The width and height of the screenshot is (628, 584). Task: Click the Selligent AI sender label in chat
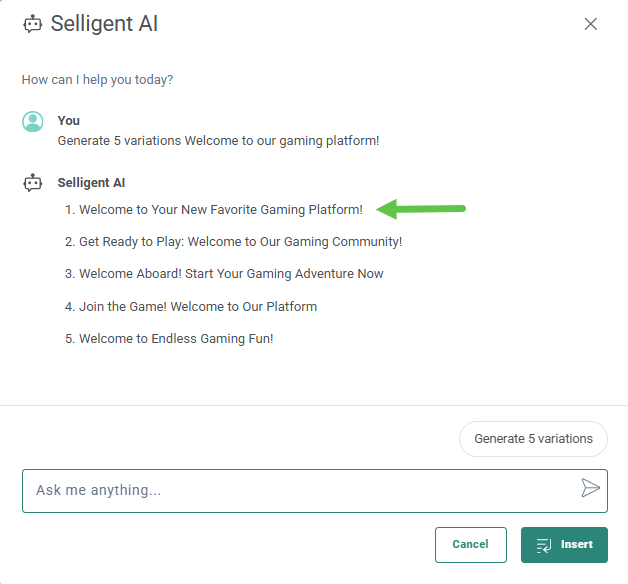pyautogui.click(x=91, y=183)
